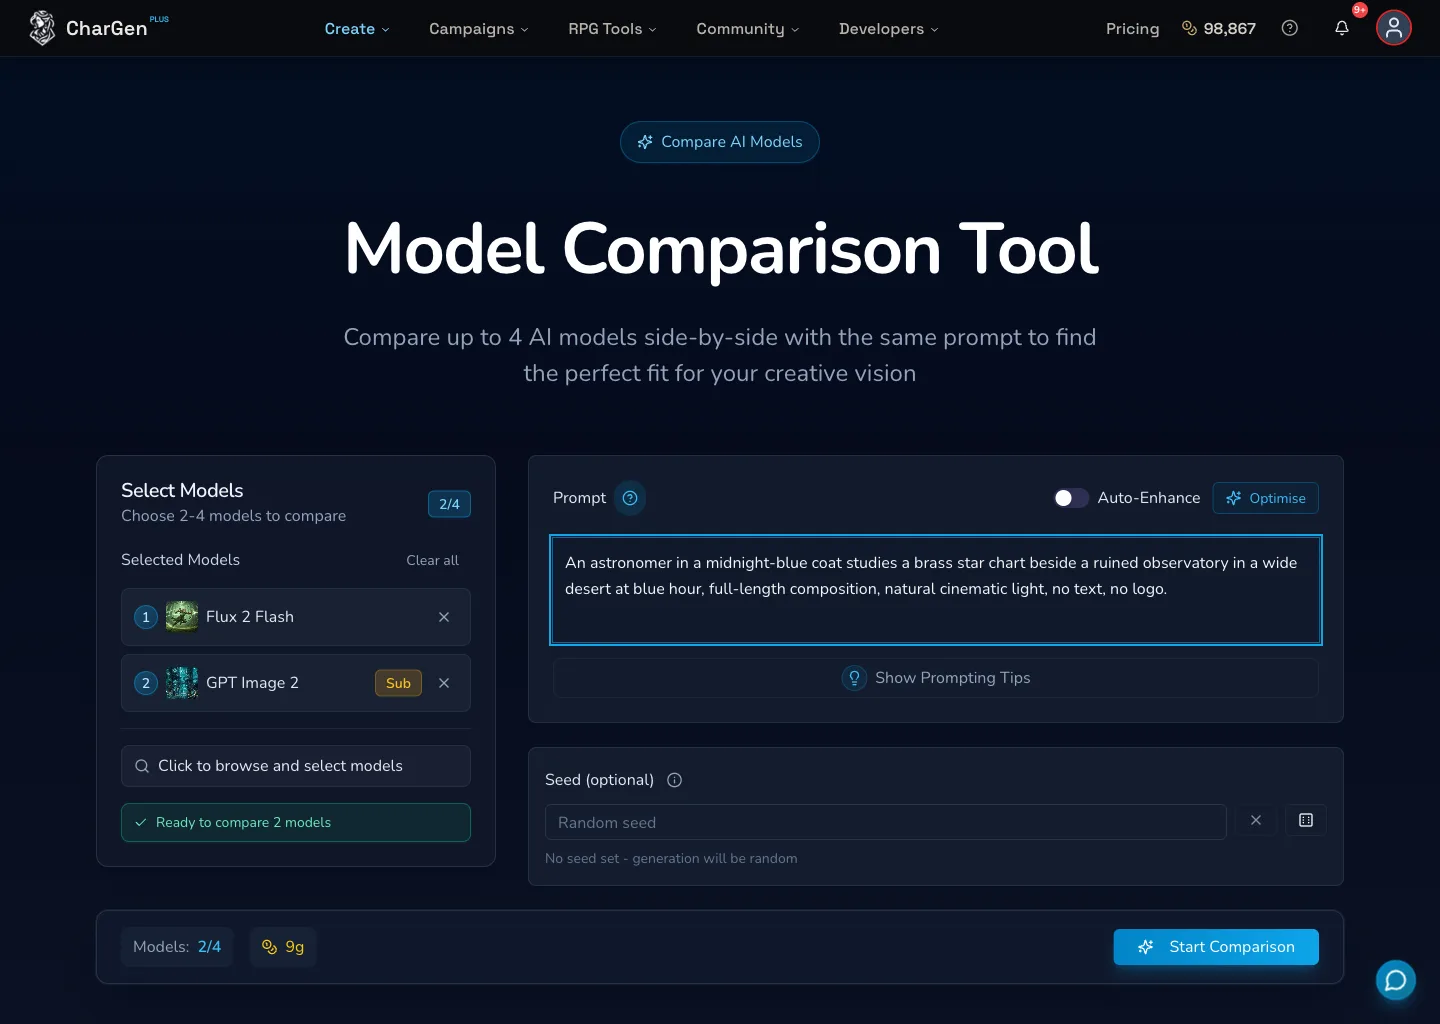
Task: Clear all selected models
Action: [x=432, y=560]
